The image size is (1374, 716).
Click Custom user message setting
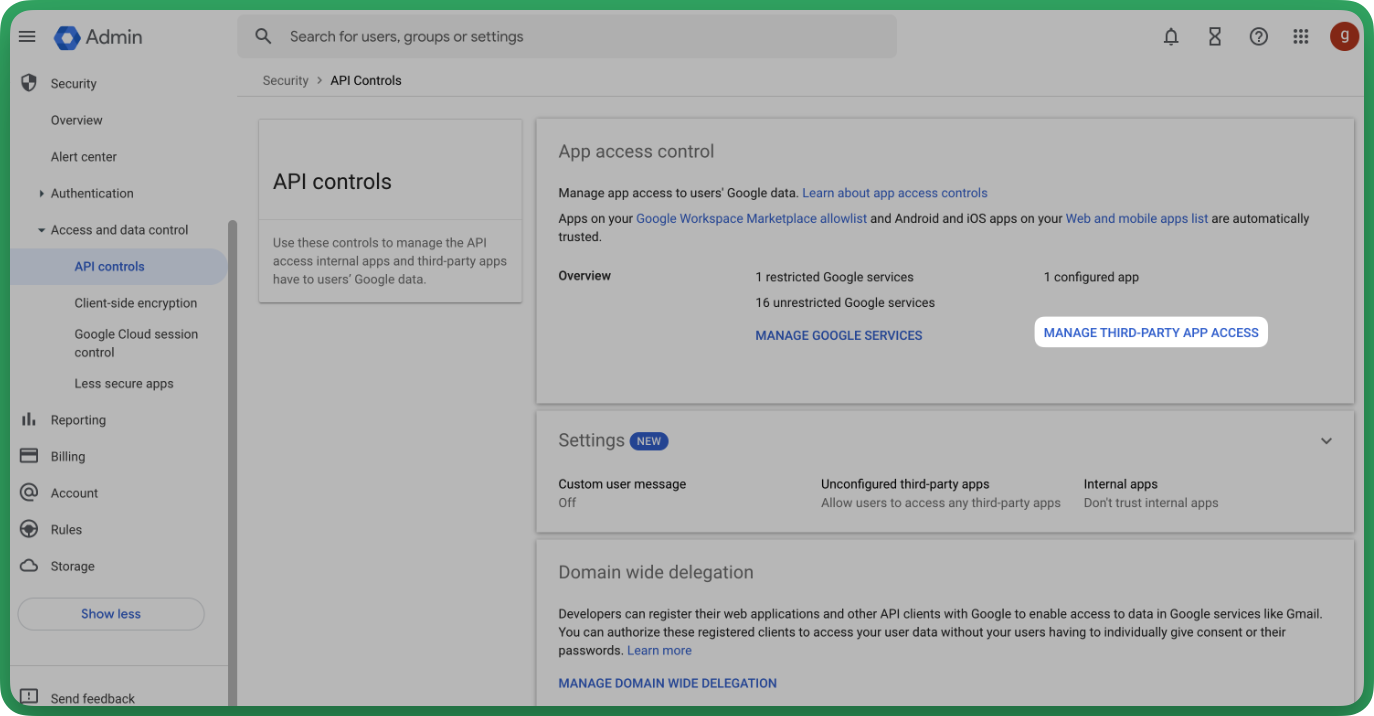pyautogui.click(x=623, y=493)
